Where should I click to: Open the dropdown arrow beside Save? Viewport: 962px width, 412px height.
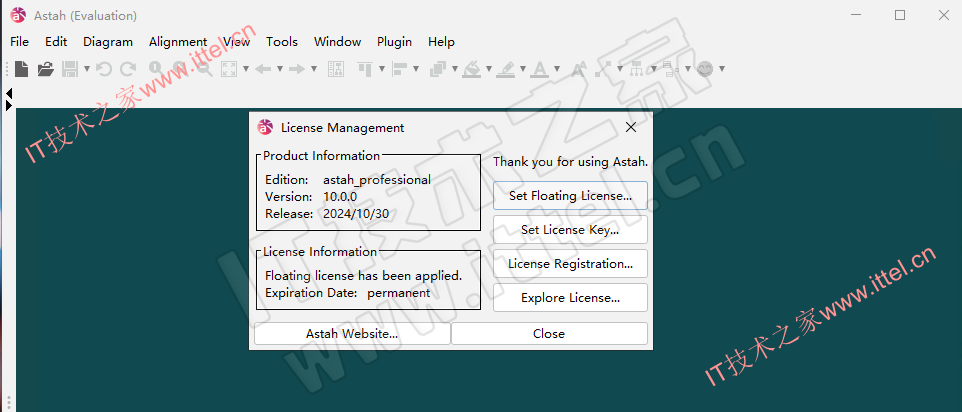coord(87,69)
